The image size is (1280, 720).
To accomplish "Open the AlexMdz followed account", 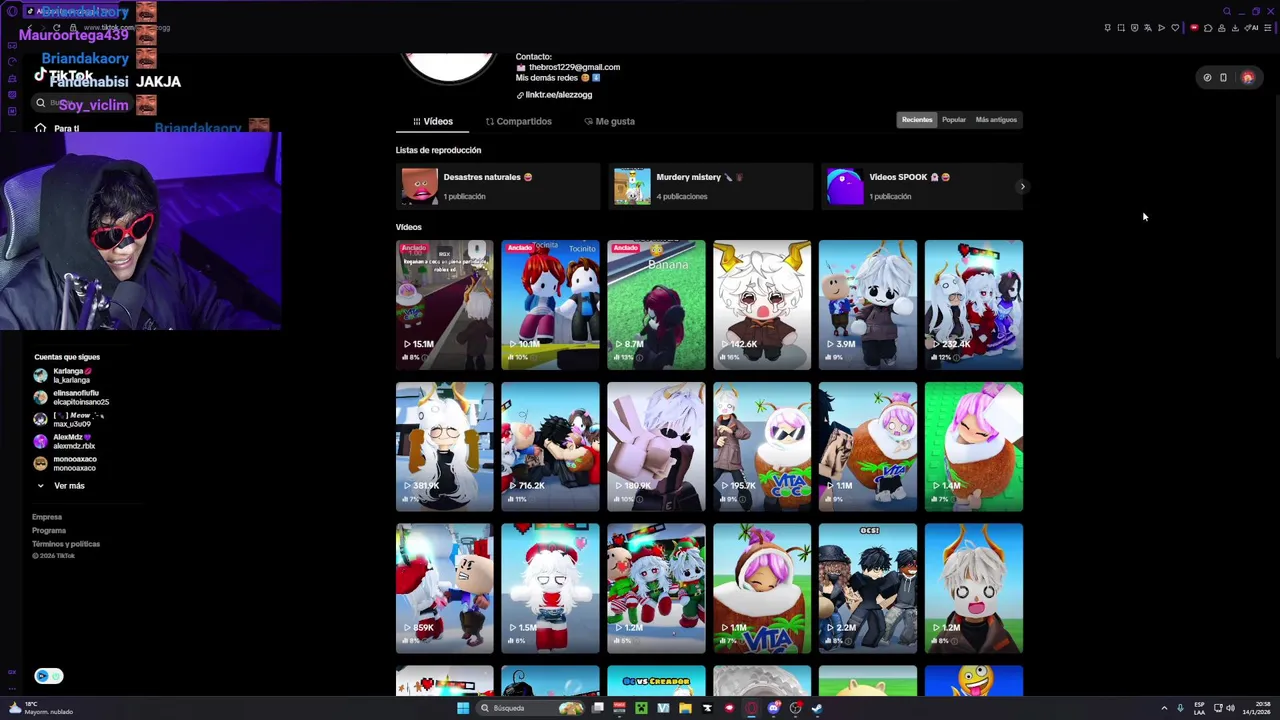I will point(64,442).
